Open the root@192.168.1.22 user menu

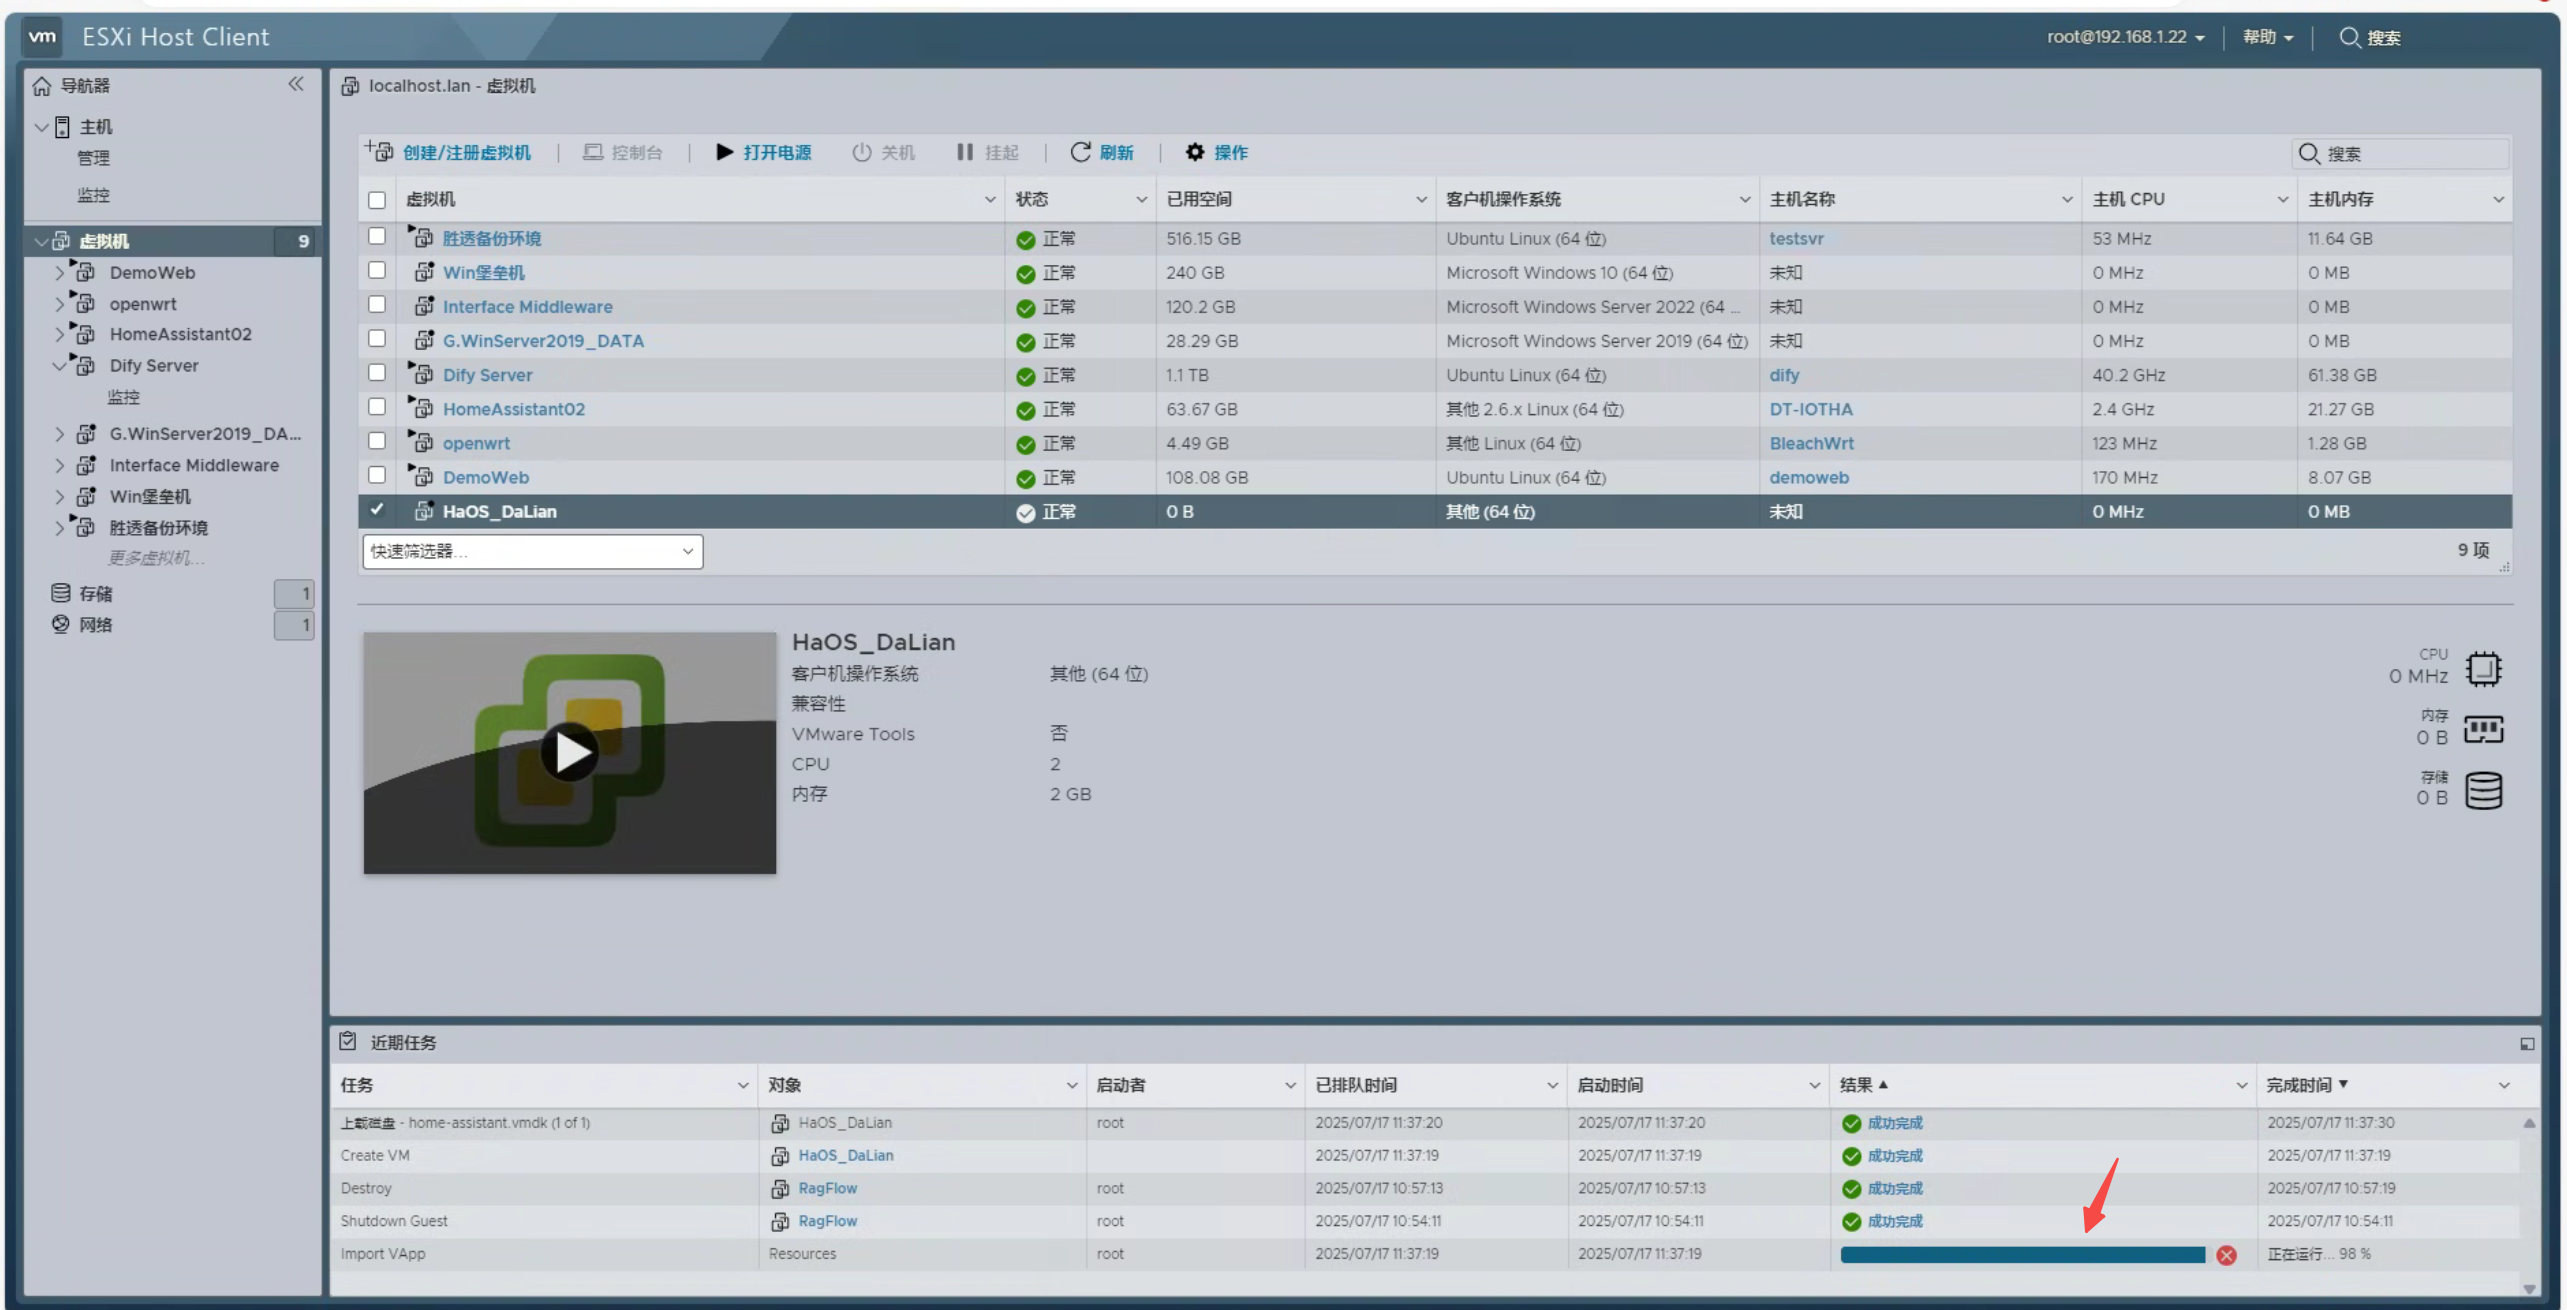click(x=2125, y=37)
